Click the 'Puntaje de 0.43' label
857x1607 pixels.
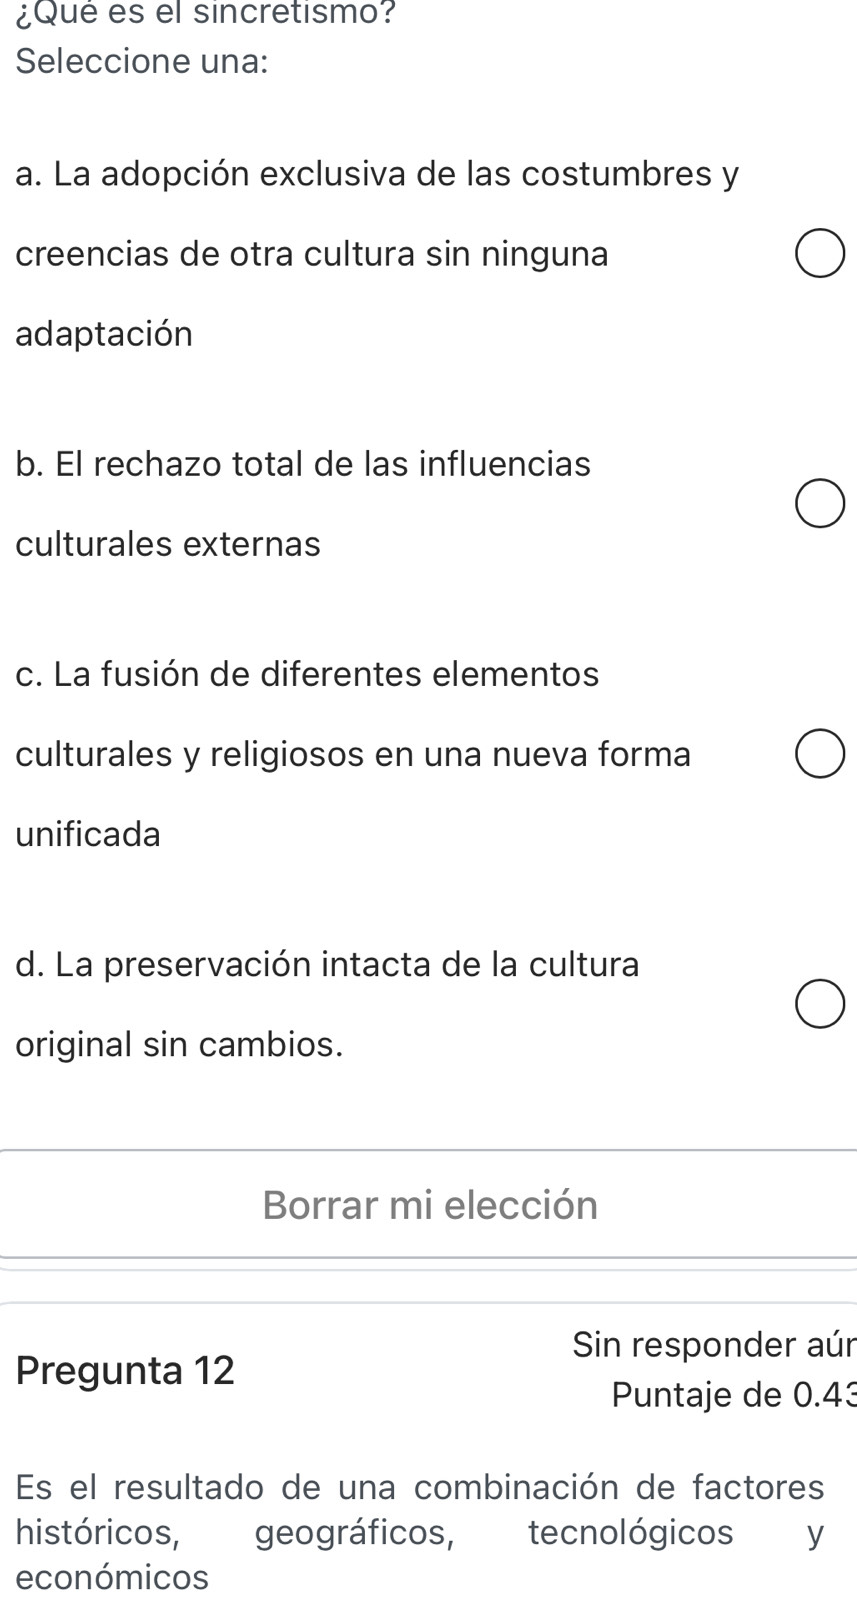click(733, 1394)
